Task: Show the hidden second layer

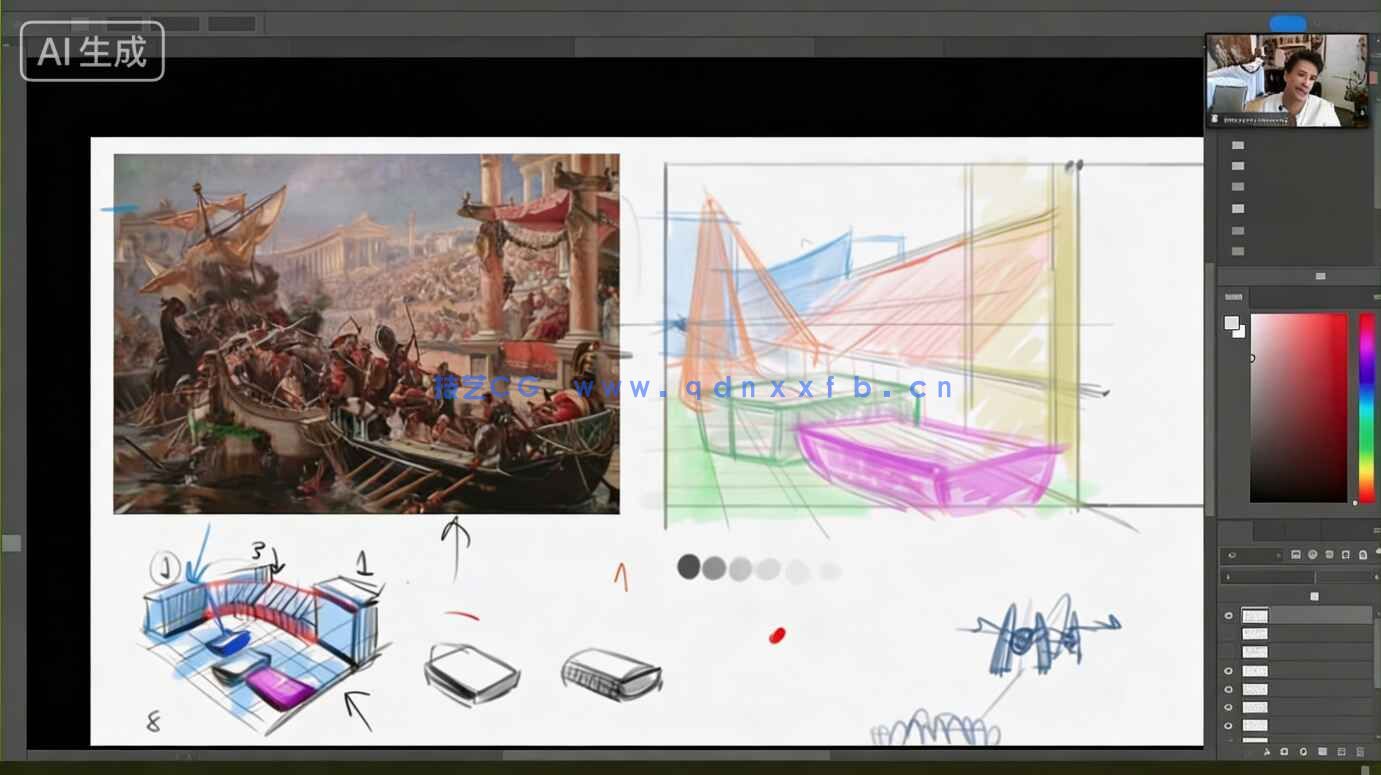Action: click(x=1229, y=634)
